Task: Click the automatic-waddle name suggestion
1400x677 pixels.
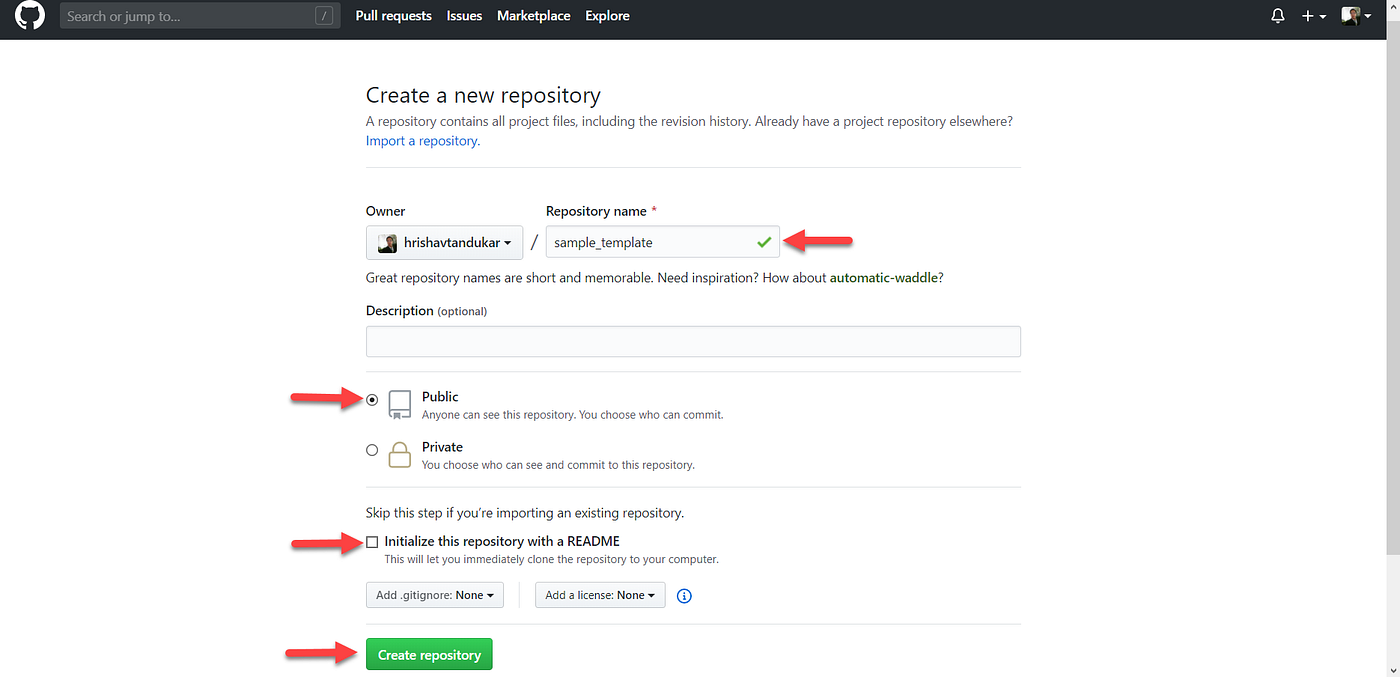Action: [x=884, y=277]
